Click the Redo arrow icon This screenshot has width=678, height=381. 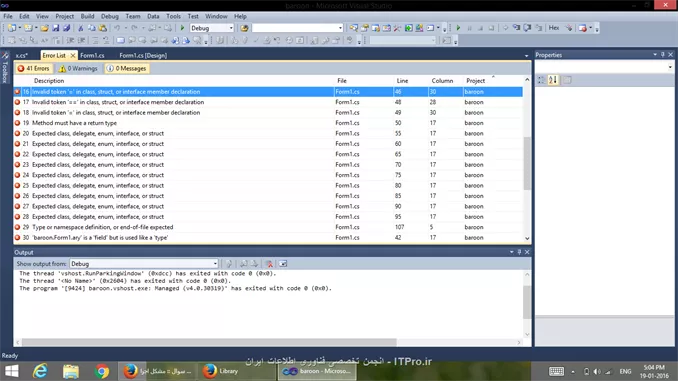point(134,28)
